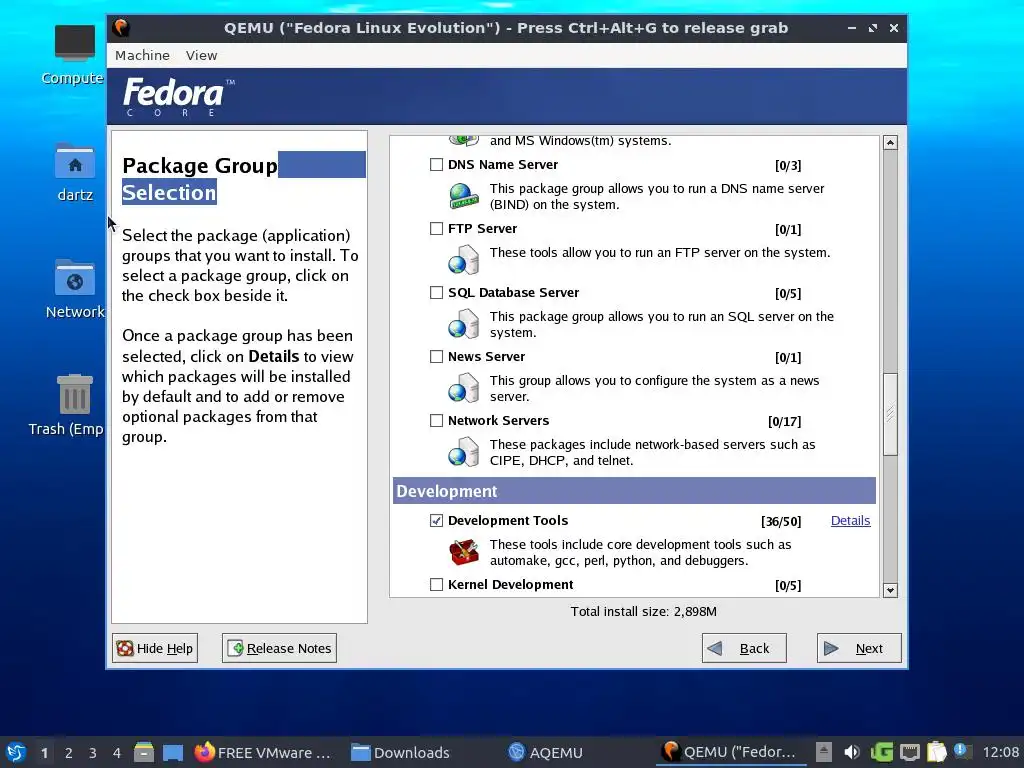The image size is (1024, 768).
Task: Click the scrollbar down arrow
Action: 890,590
